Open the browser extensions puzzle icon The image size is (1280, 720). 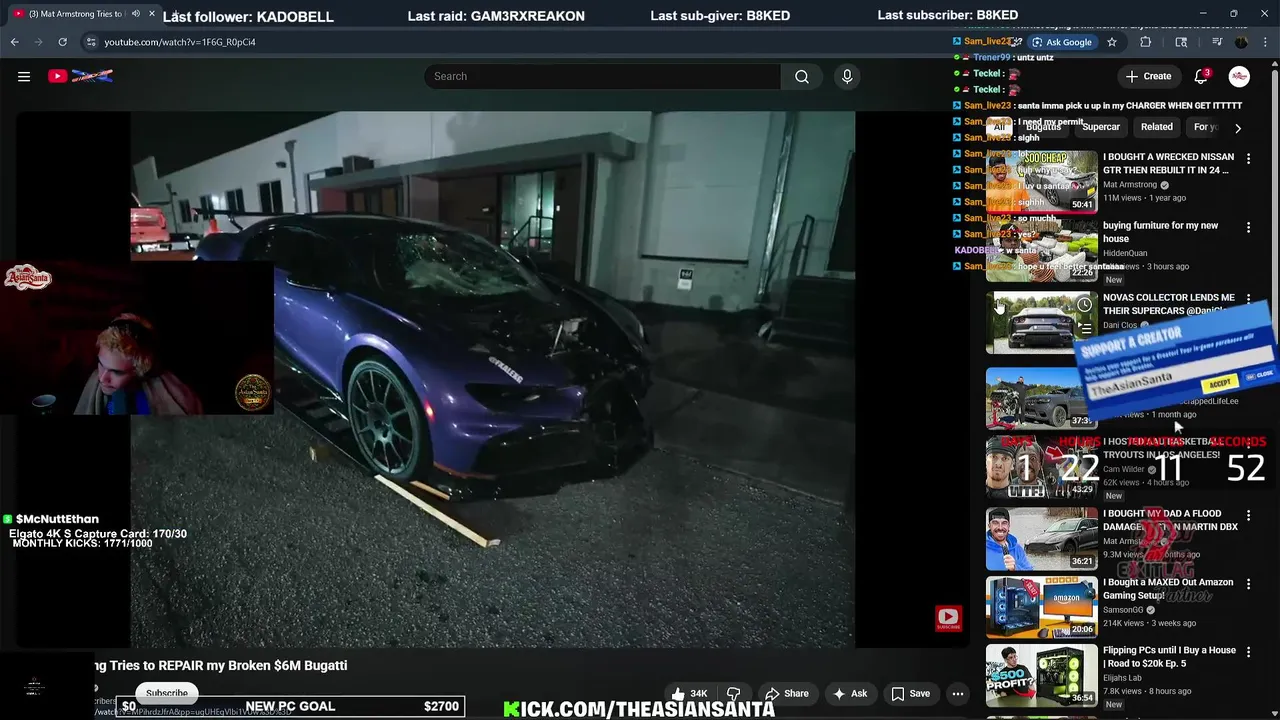coord(1146,42)
